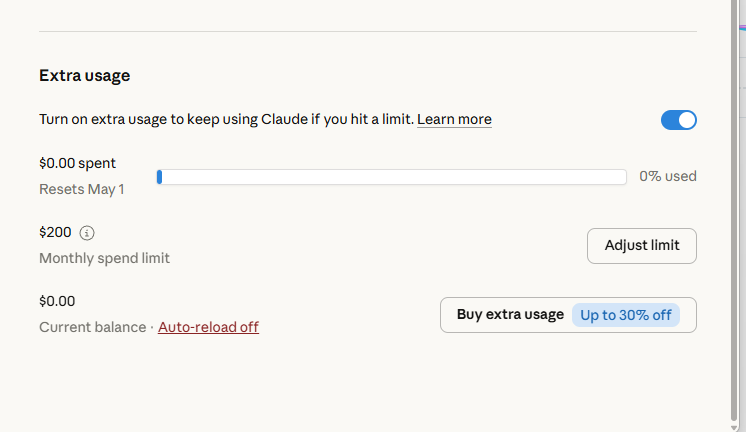Click the scrollbar down arrow
746x432 pixels.
coord(734,427)
